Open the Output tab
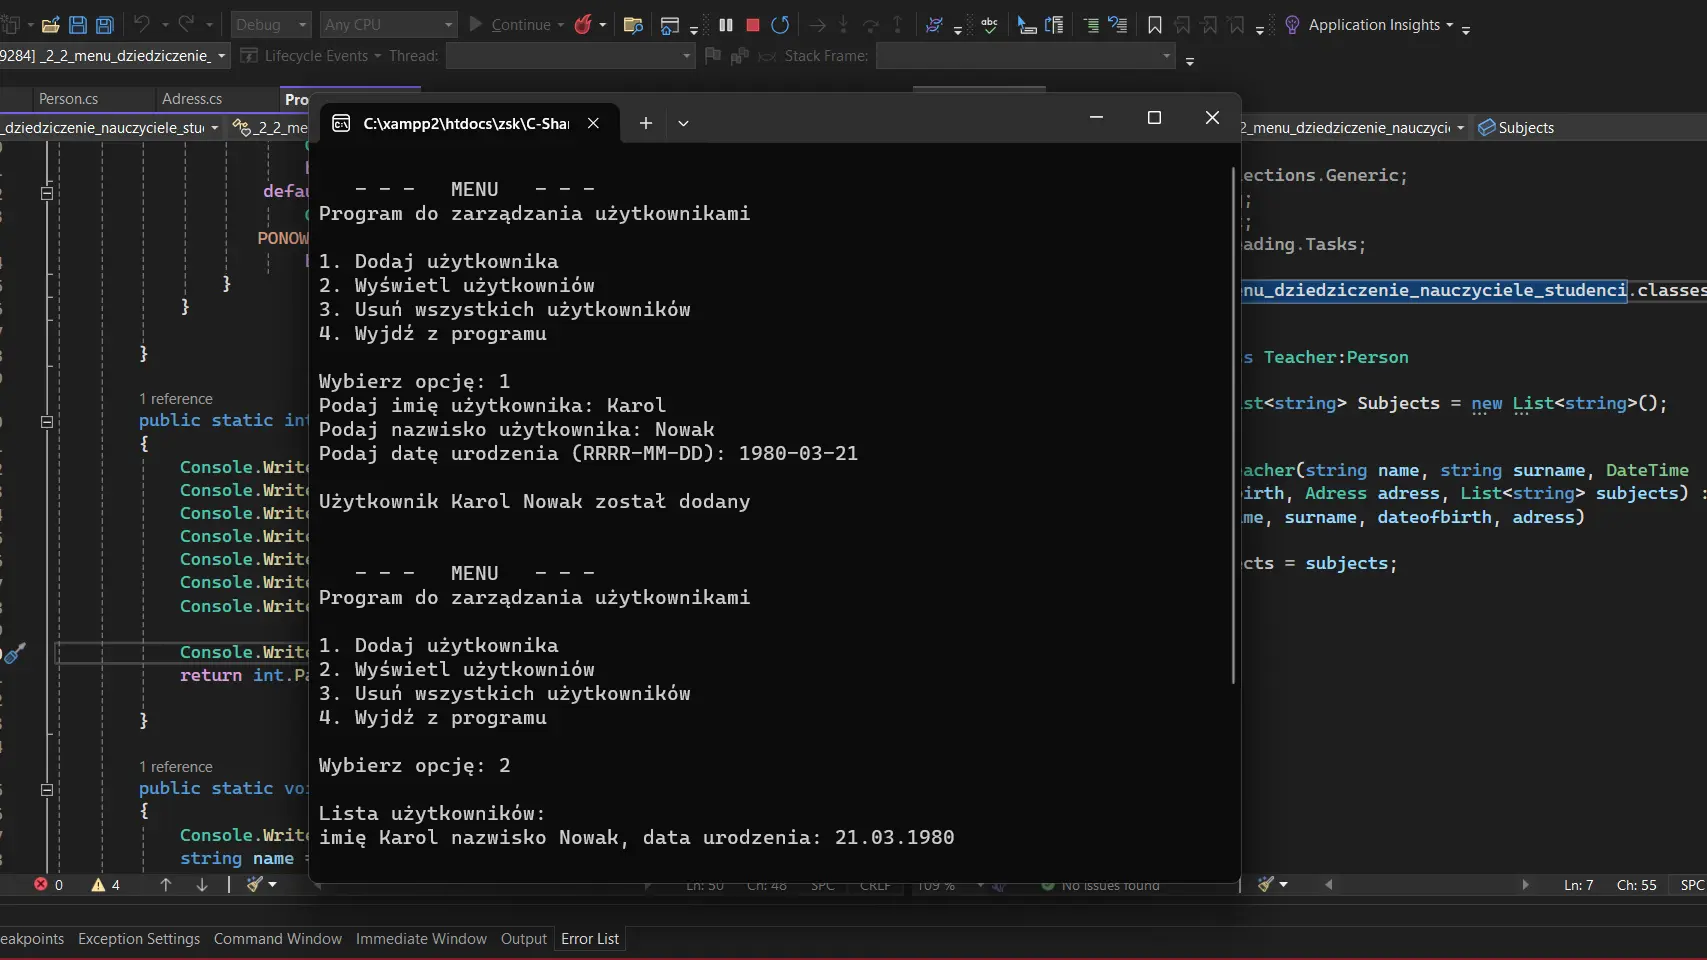This screenshot has height=960, width=1707. pos(524,939)
